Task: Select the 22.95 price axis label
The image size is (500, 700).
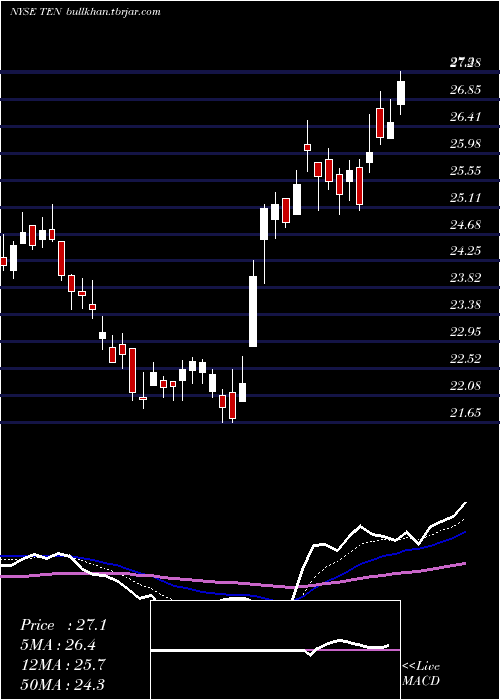Action: coord(465,332)
